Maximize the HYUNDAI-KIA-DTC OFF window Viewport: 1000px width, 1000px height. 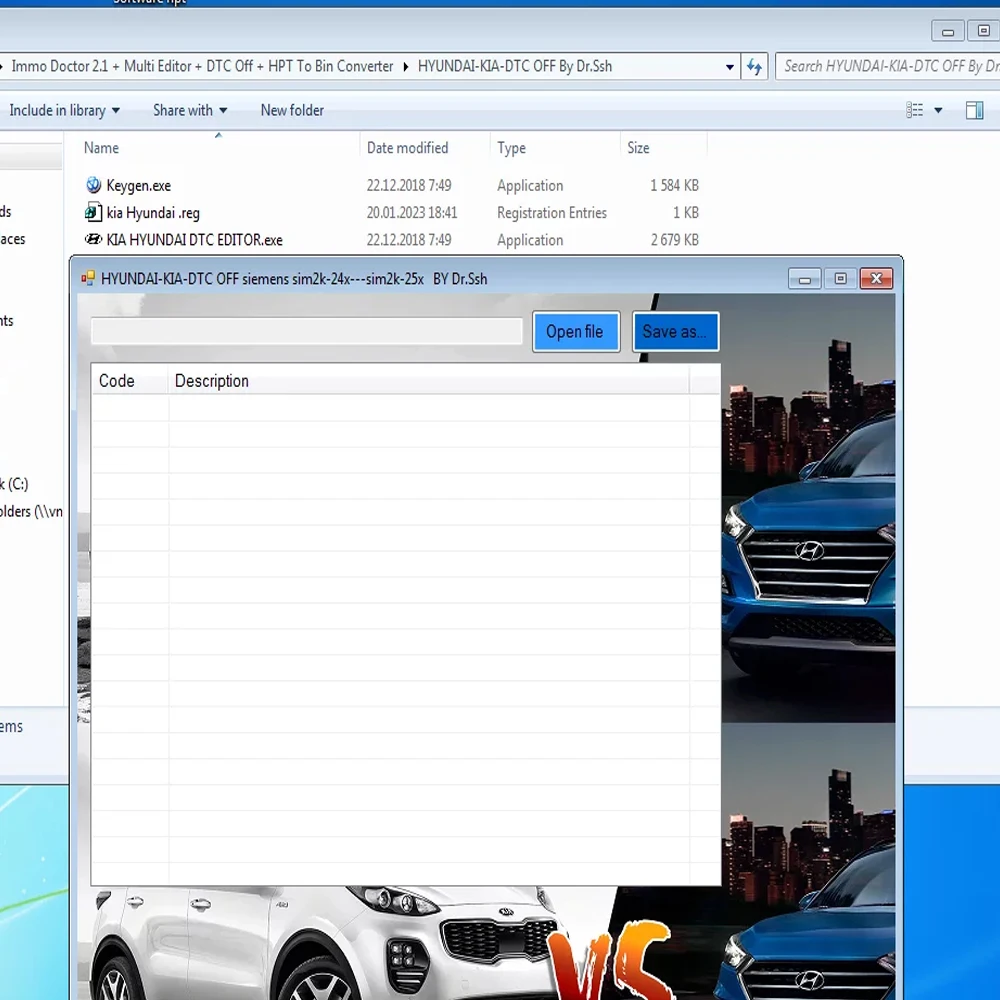840,279
